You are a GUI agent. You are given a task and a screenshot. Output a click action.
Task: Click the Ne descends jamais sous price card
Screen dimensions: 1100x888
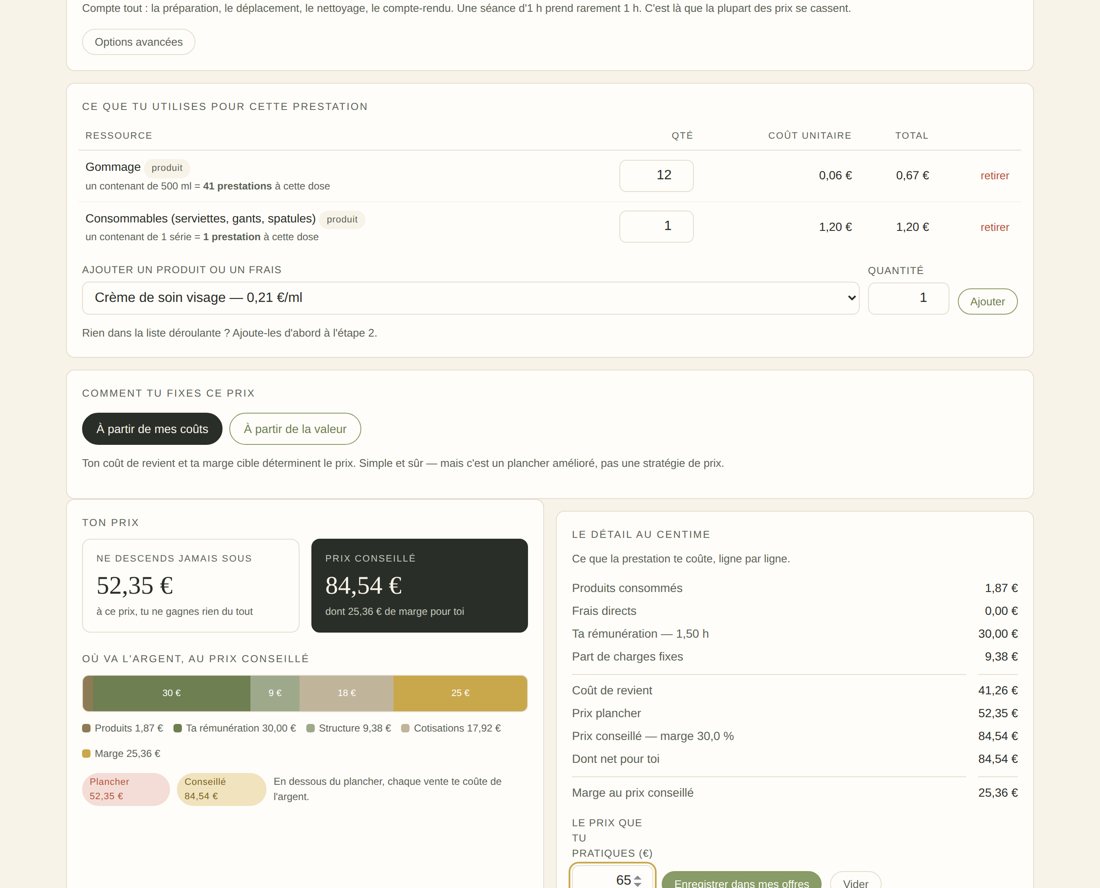[191, 586]
